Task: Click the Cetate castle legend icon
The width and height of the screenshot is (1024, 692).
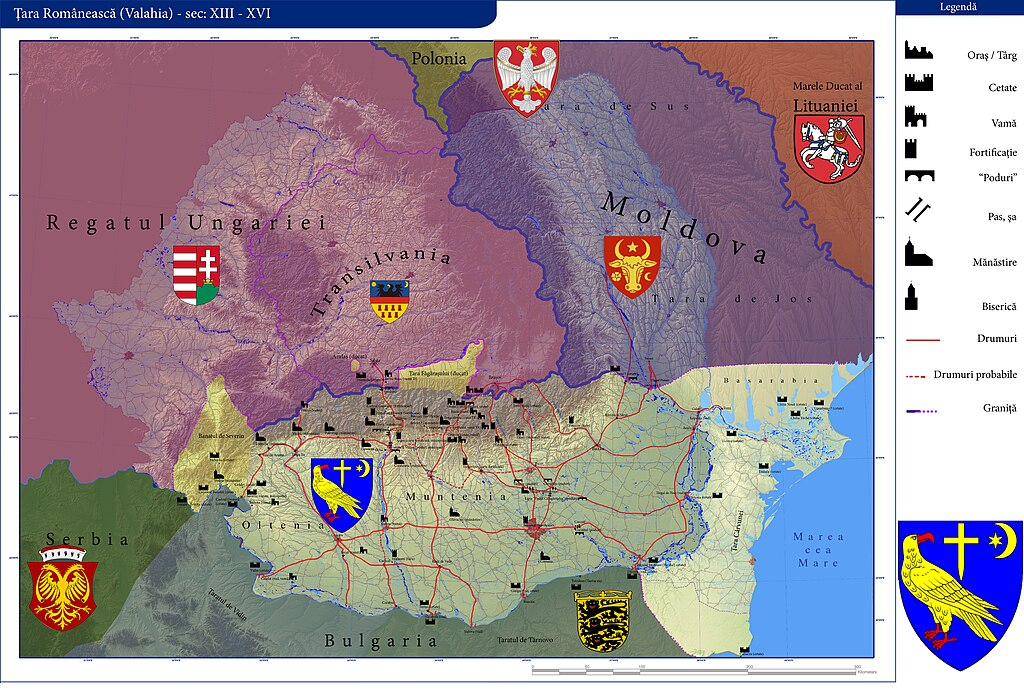Action: point(919,82)
